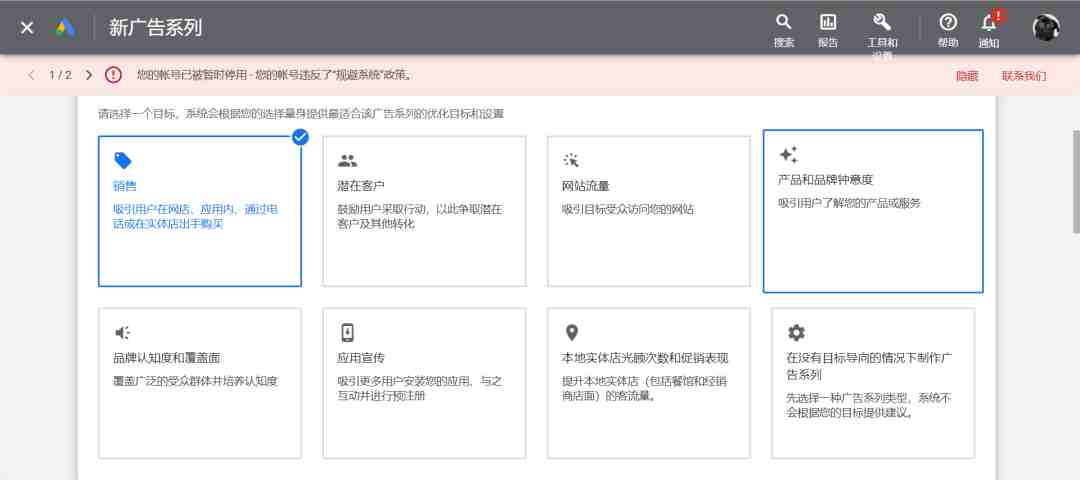This screenshot has height=480, width=1080.
Task: Click the sparkle icon for 产品和品牌钟意度
Action: [x=788, y=154]
